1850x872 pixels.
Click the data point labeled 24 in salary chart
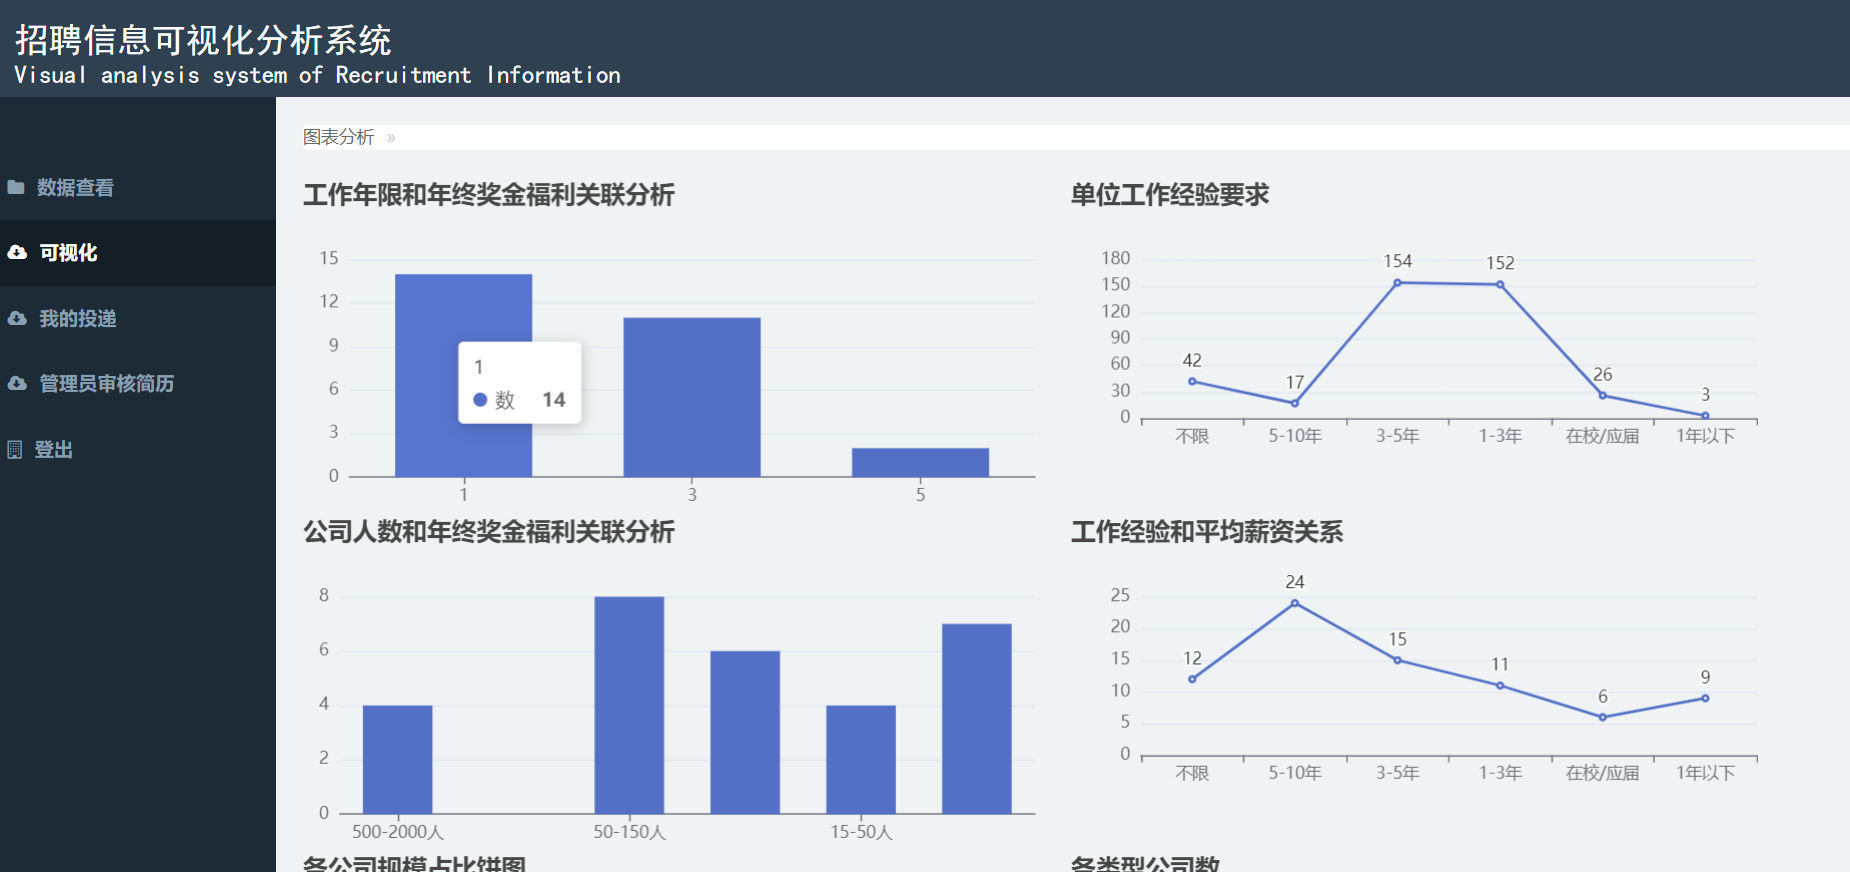[x=1295, y=603]
